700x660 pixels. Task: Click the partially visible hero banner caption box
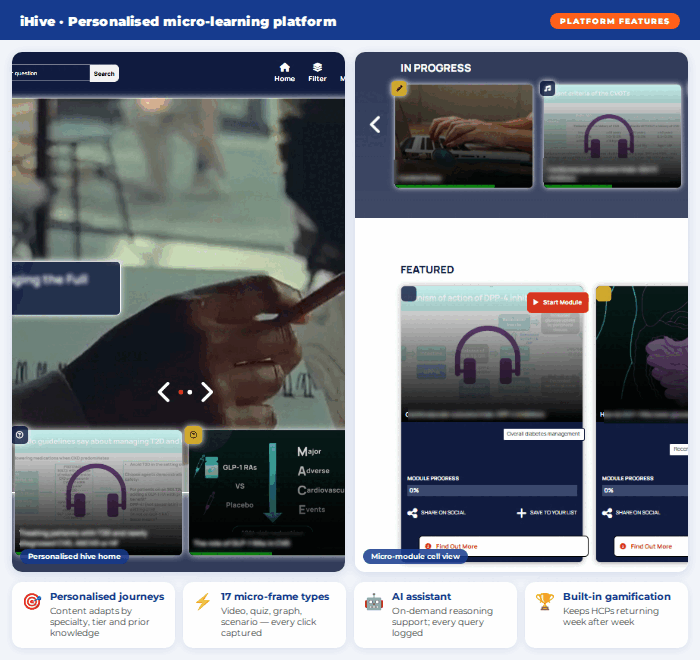66,288
